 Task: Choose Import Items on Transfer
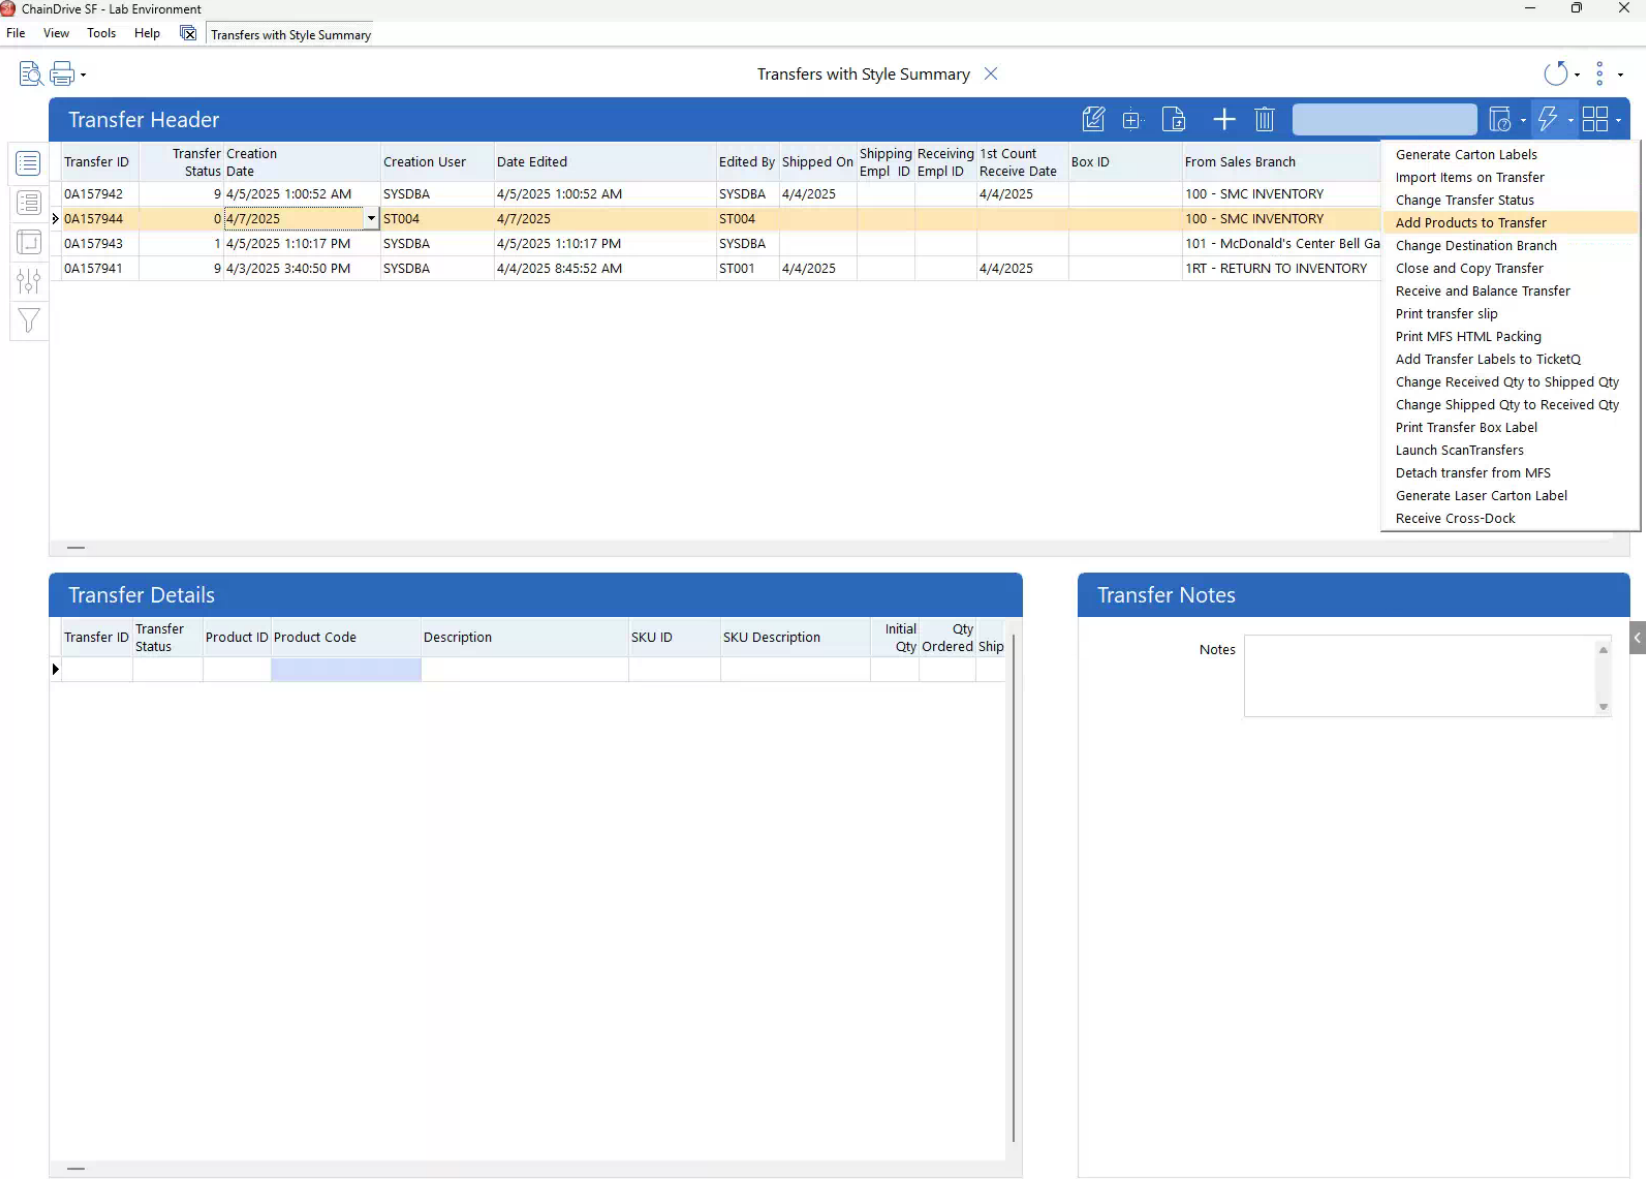(1469, 177)
